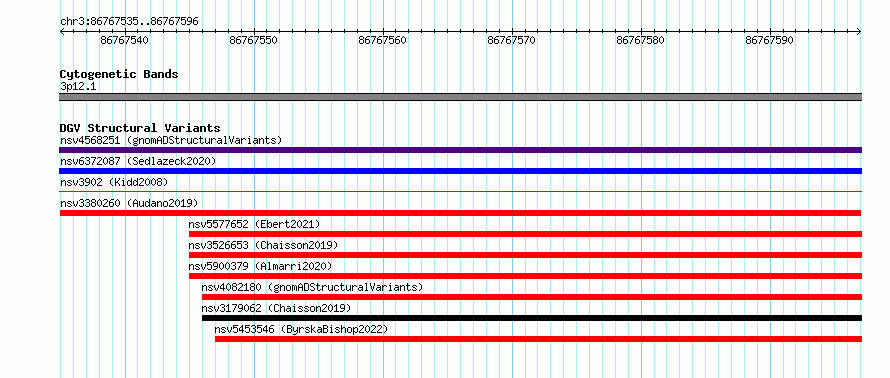Select the red bar under nsv3526653
This screenshot has width=890, height=378.
click(526, 255)
